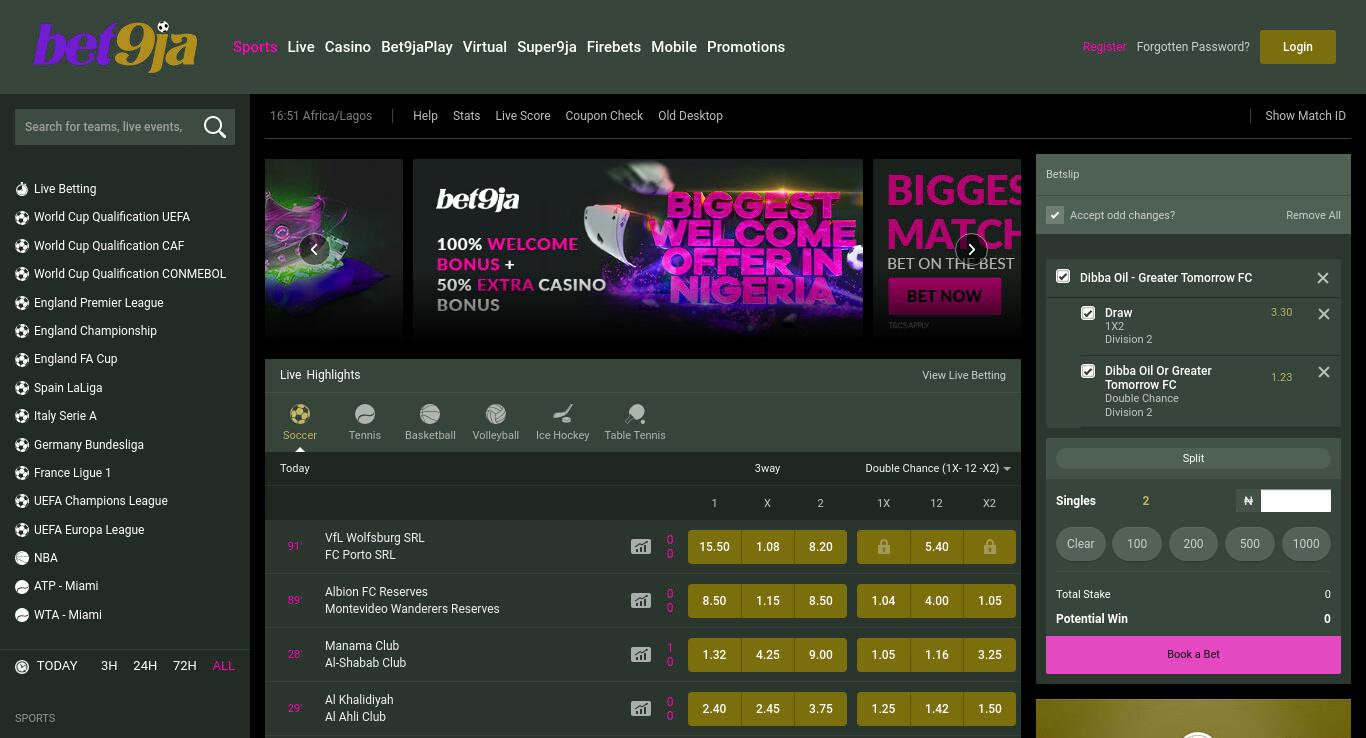Viewport: 1366px width, 738px height.
Task: Open NBA in the sidebar
Action: 46,558
